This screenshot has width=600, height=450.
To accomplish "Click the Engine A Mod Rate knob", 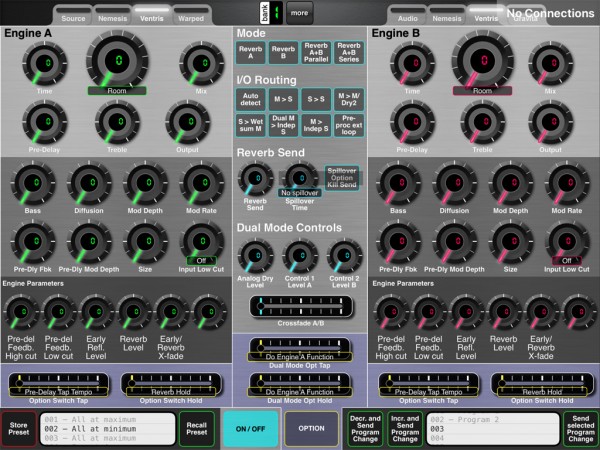I will pos(202,183).
